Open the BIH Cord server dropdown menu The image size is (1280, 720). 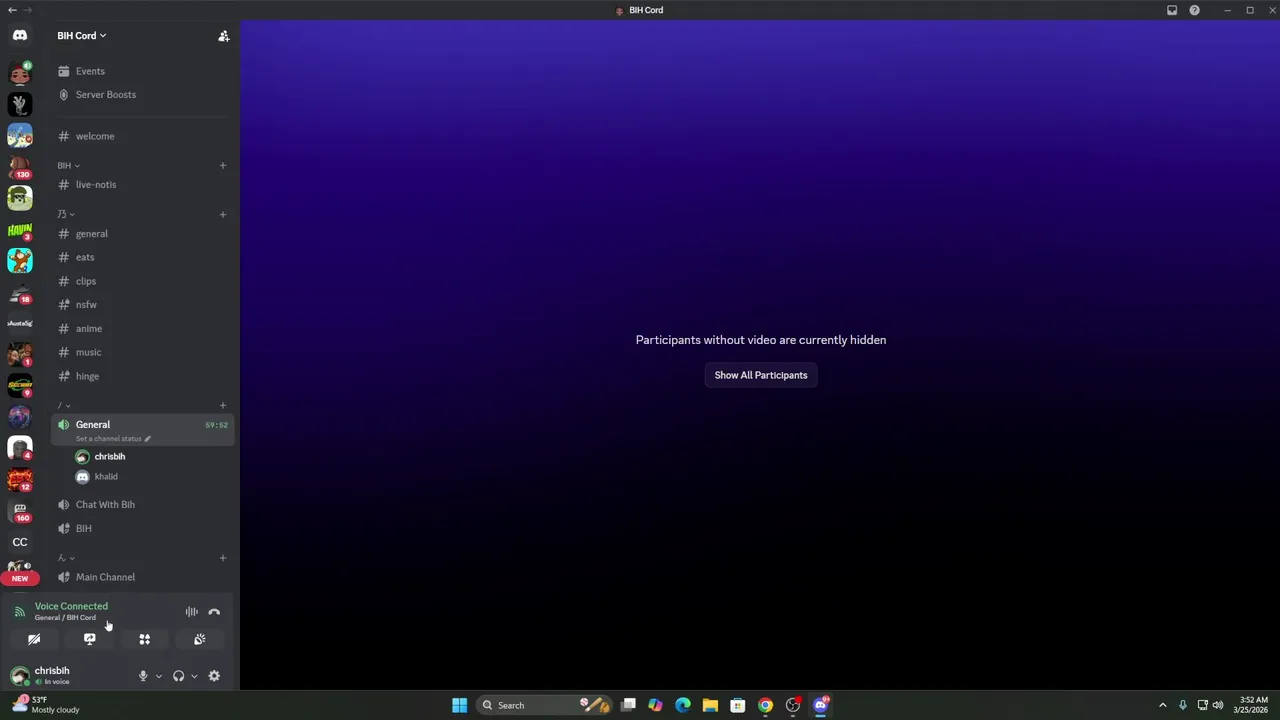[x=82, y=36]
